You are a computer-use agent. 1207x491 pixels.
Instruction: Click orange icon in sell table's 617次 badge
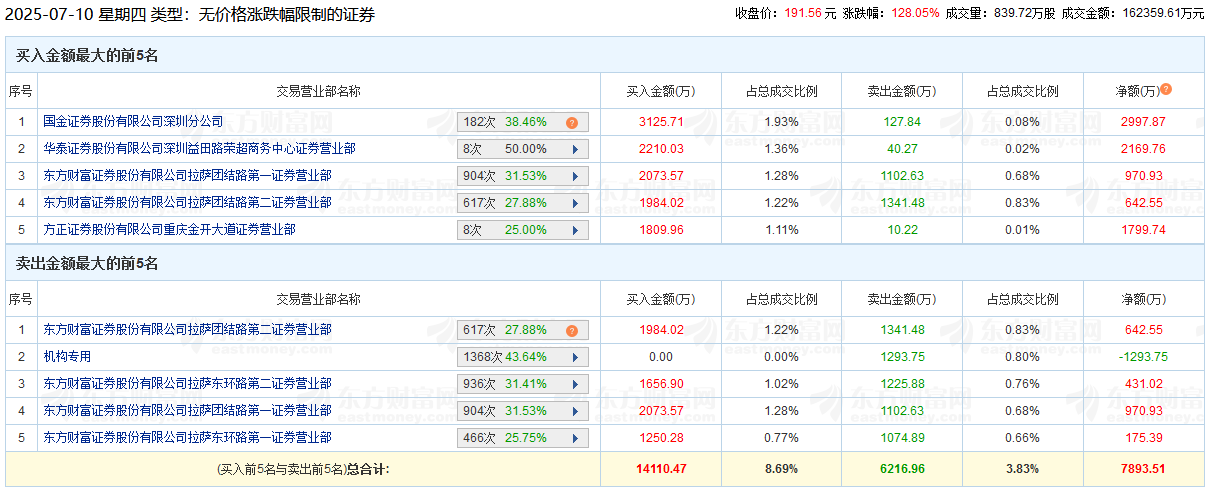point(572,331)
